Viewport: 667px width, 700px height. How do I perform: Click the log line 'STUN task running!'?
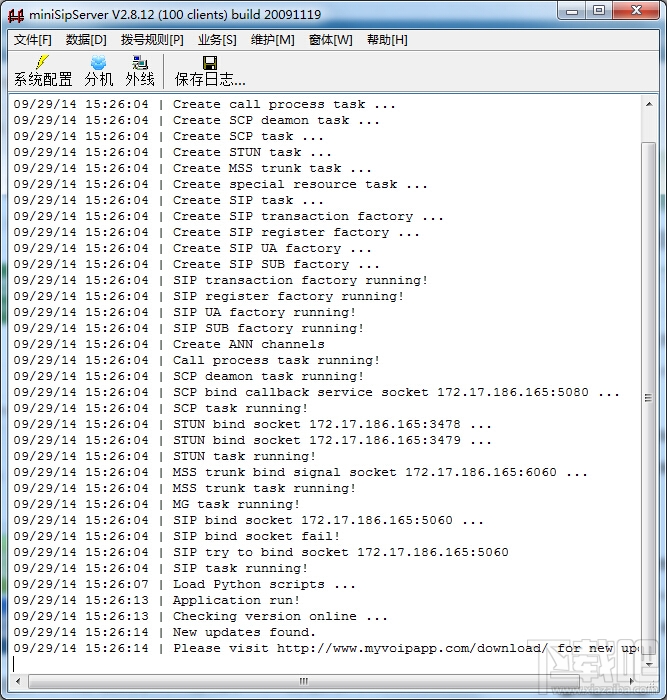click(x=244, y=457)
